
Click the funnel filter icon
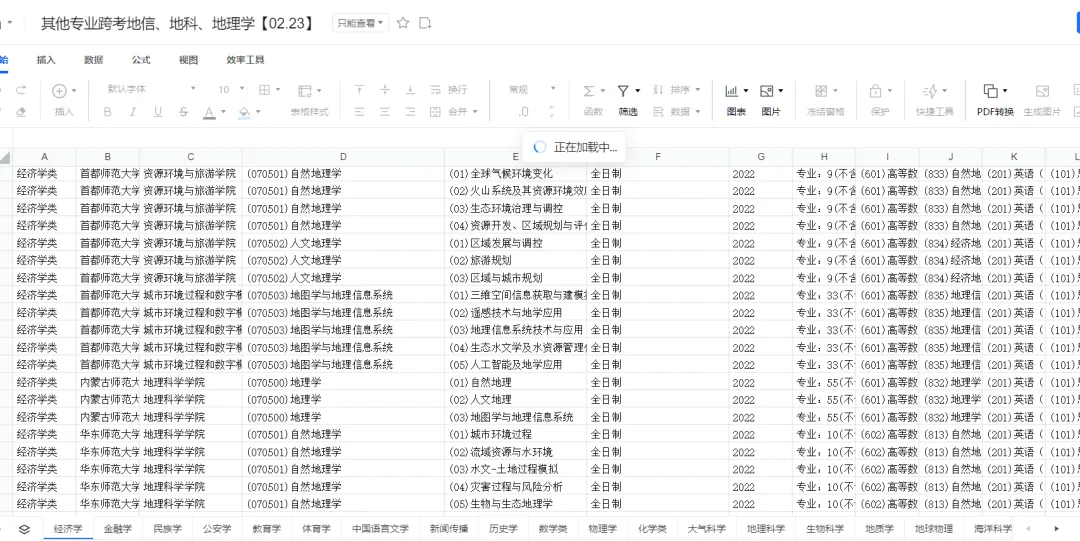click(x=623, y=90)
